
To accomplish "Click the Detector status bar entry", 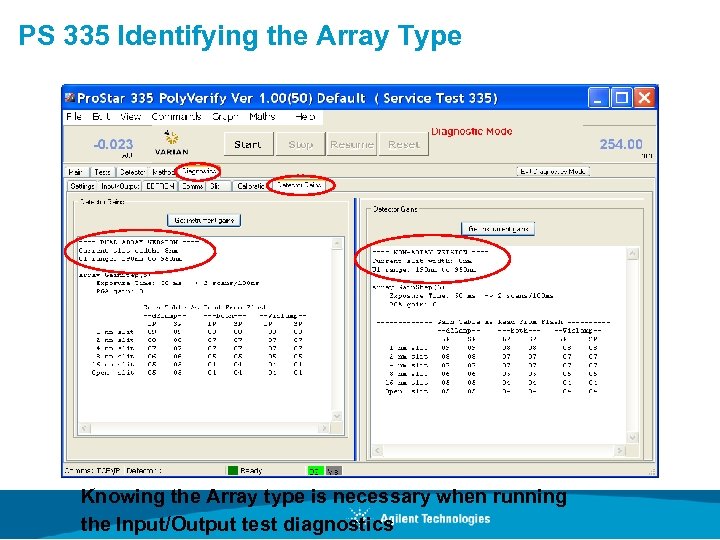I will tap(144, 471).
